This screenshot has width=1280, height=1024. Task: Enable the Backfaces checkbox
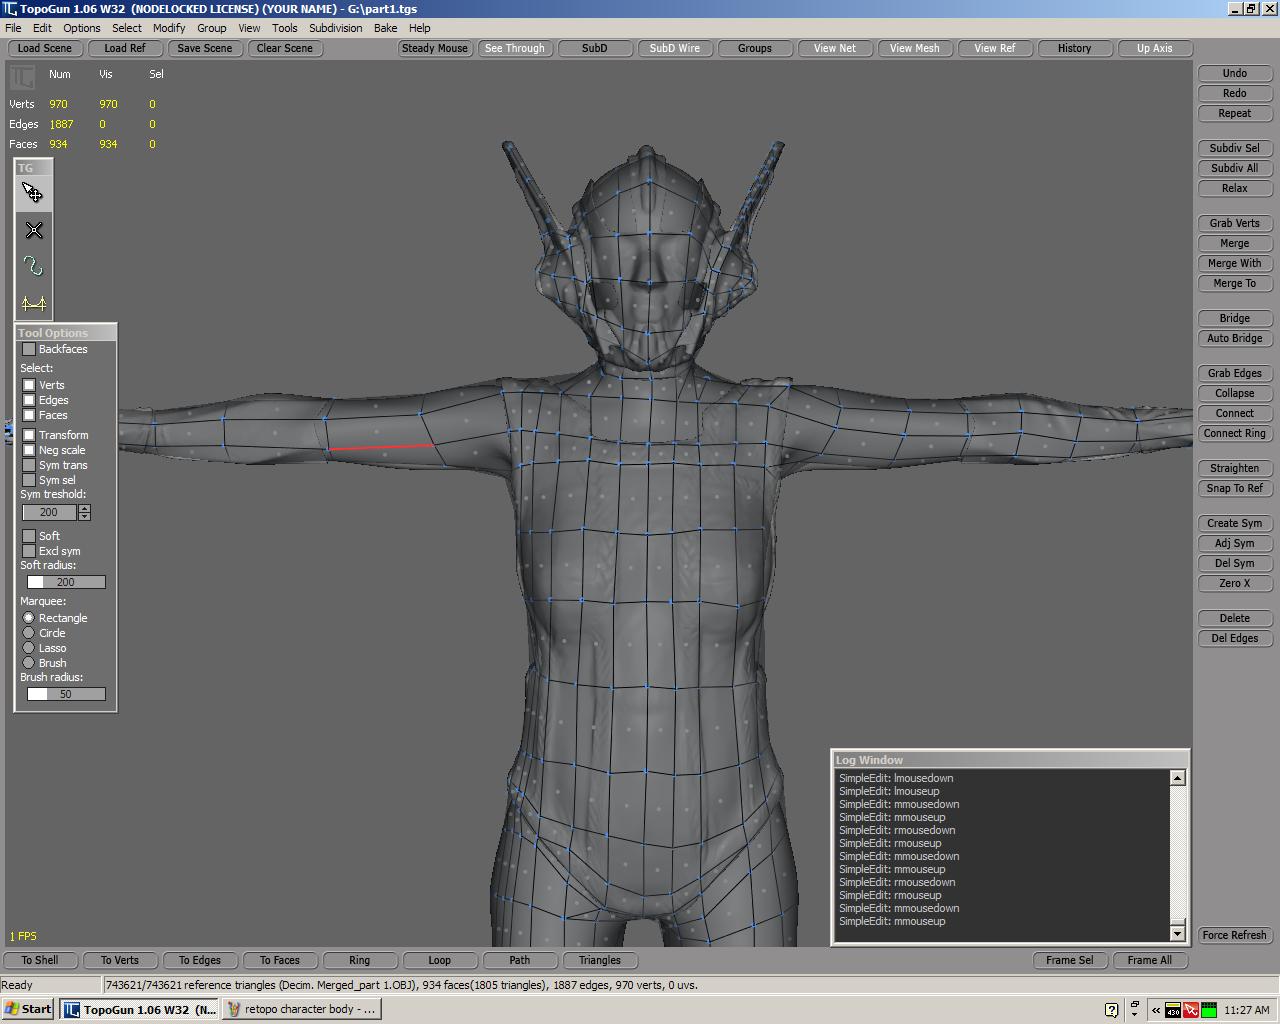pyautogui.click(x=28, y=349)
